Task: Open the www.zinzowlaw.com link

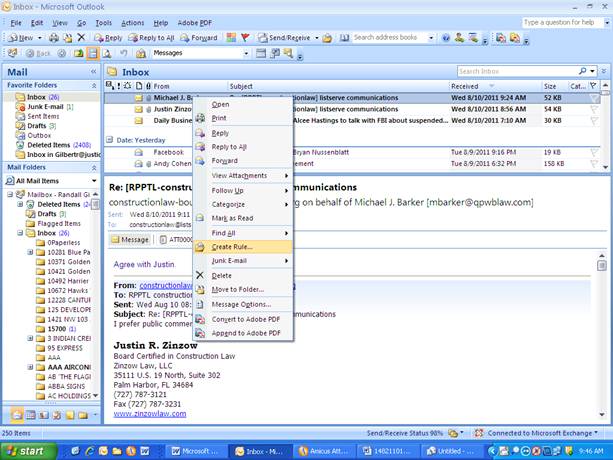Action: (150, 413)
